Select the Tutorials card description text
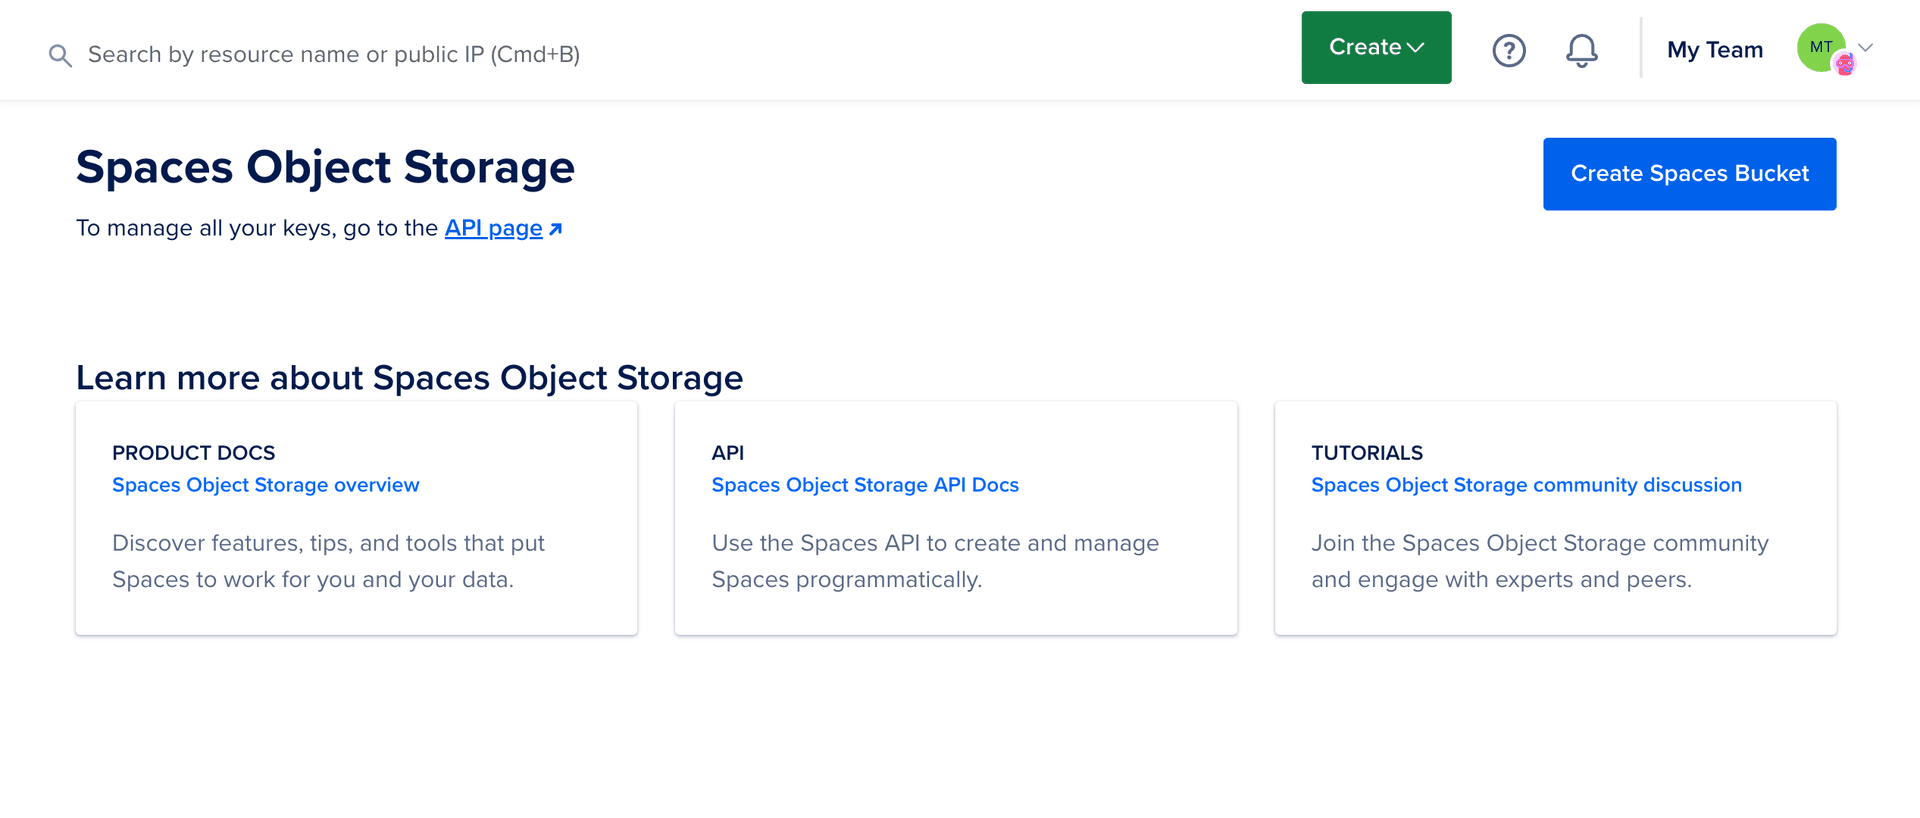Viewport: 1920px width, 818px height. point(1539,561)
